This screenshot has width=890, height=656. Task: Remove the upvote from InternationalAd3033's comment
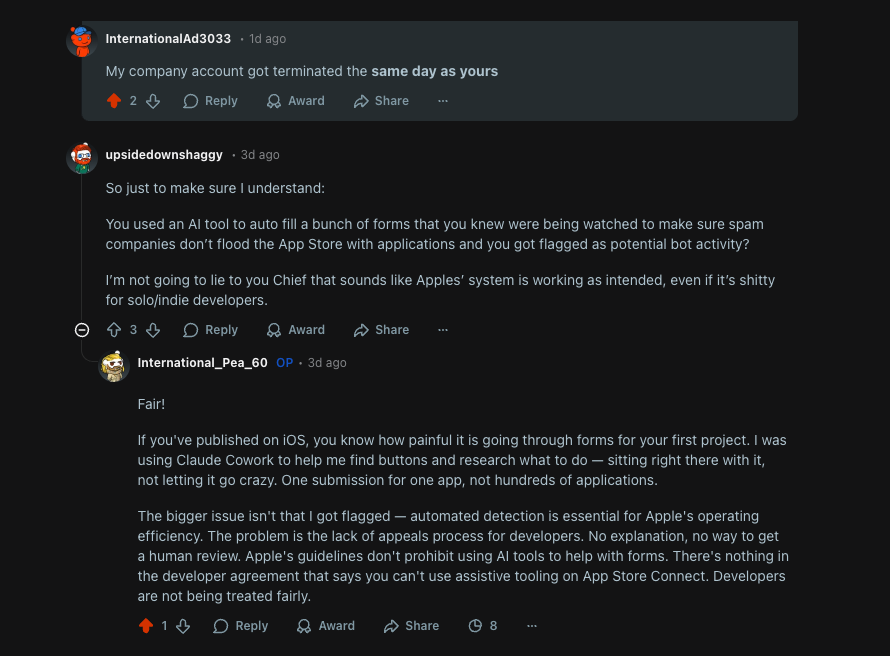pos(114,100)
